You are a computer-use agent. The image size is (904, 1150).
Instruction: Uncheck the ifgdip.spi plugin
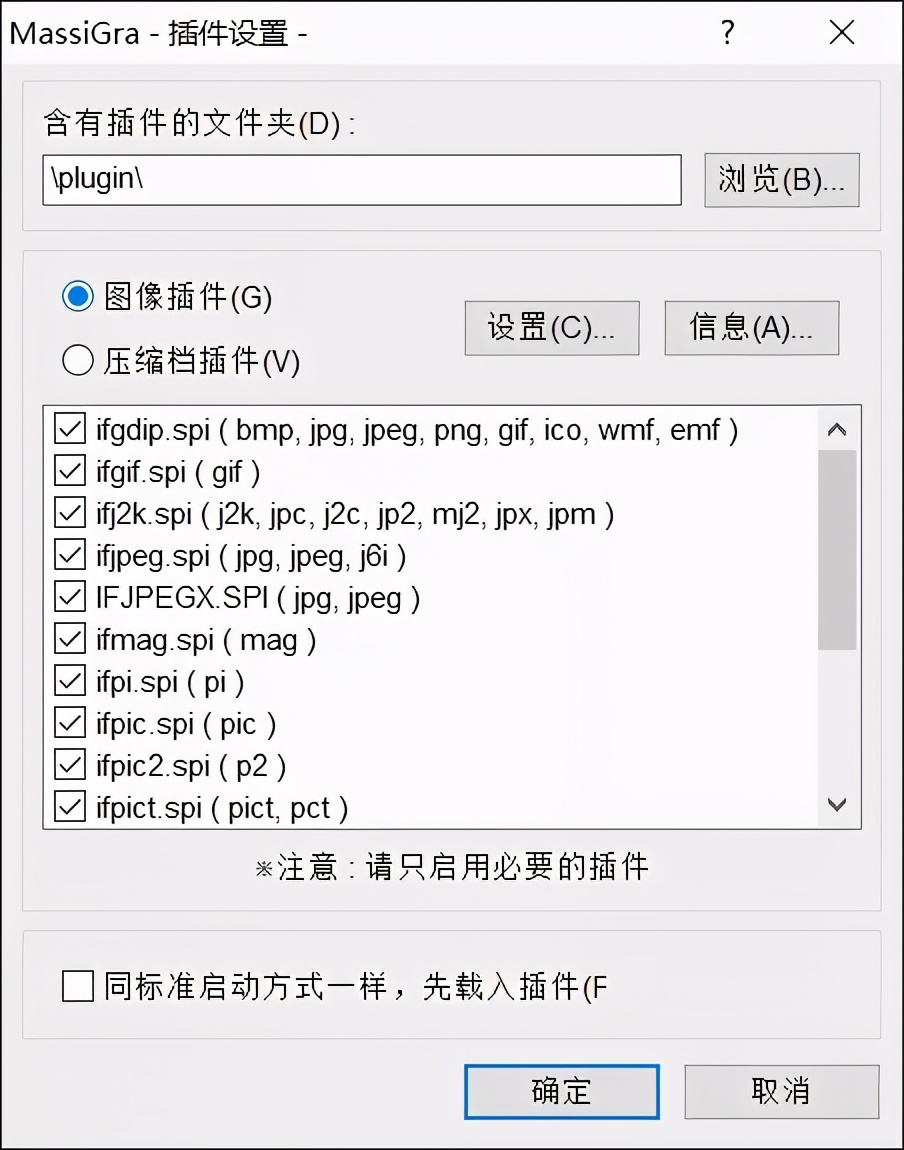coord(68,430)
